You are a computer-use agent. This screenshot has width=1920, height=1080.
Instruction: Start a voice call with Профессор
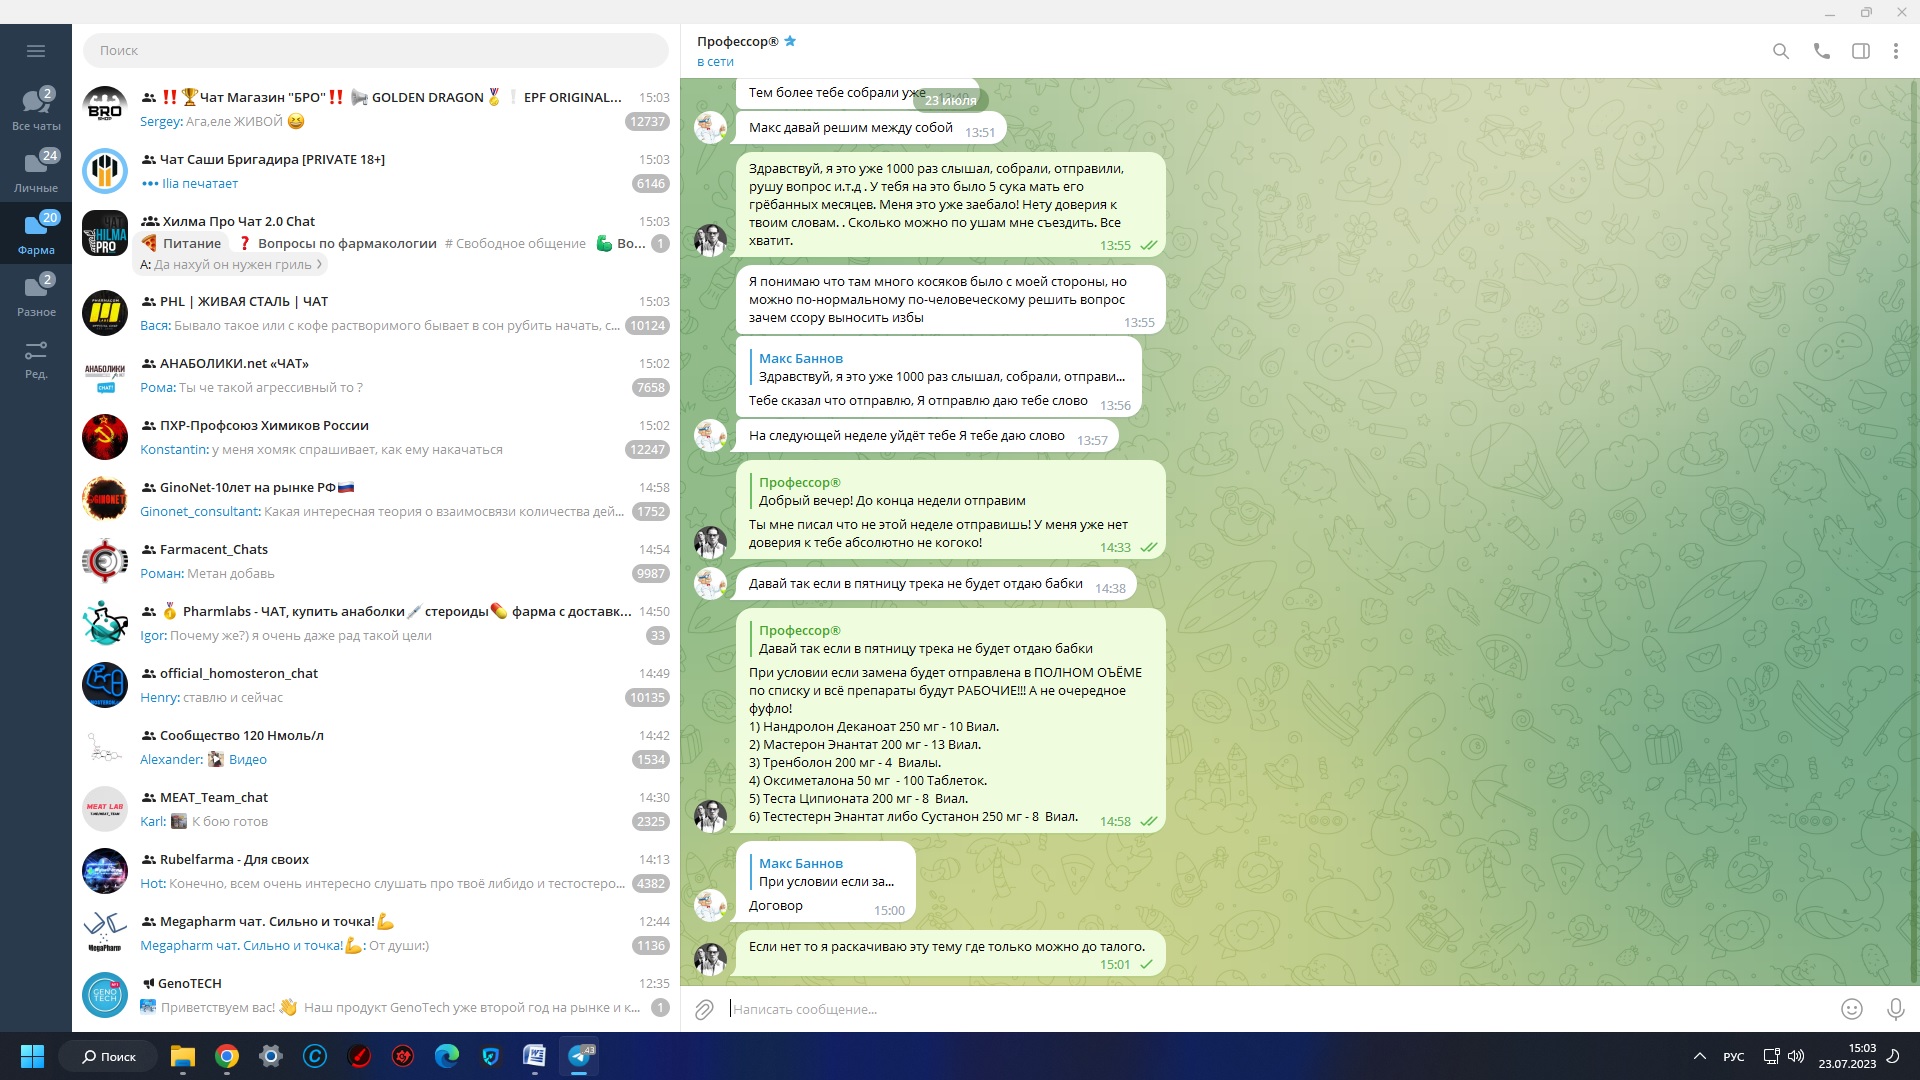pos(1821,51)
